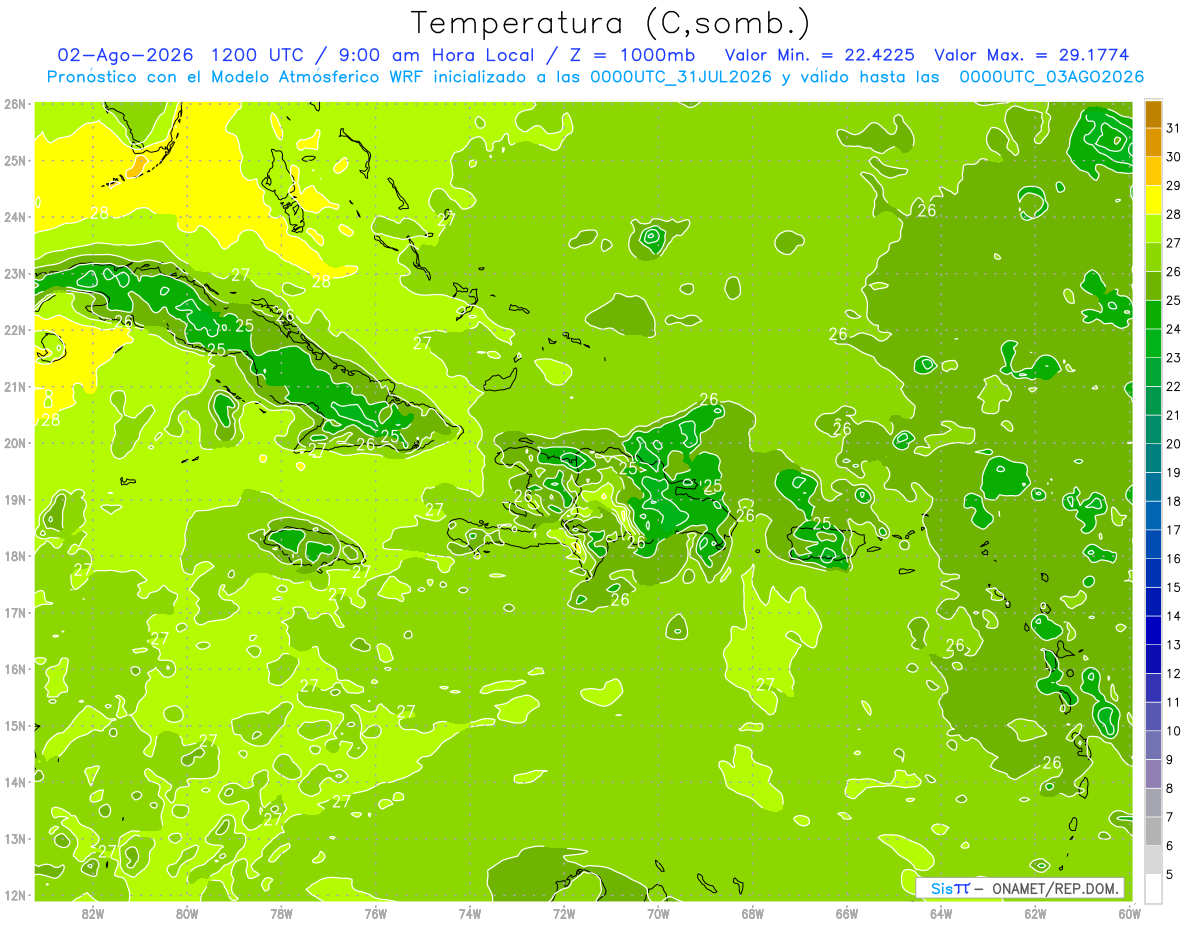Click legend scale label '22'
1200x927 pixels.
(x=1174, y=387)
